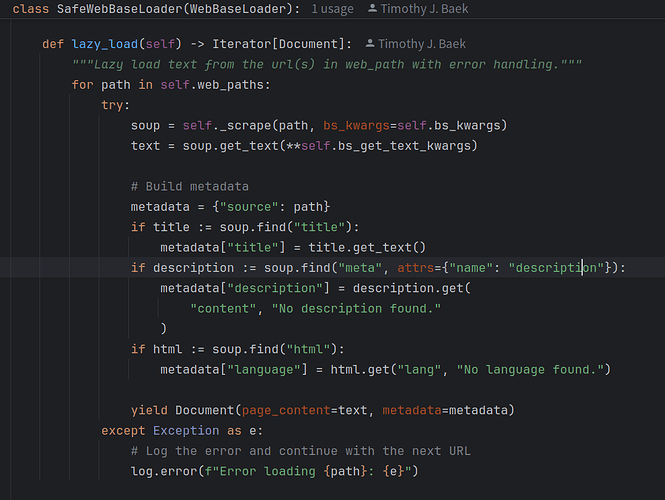665x500 pixels.
Task: Click the 'try:' keyword
Action: click(115, 105)
